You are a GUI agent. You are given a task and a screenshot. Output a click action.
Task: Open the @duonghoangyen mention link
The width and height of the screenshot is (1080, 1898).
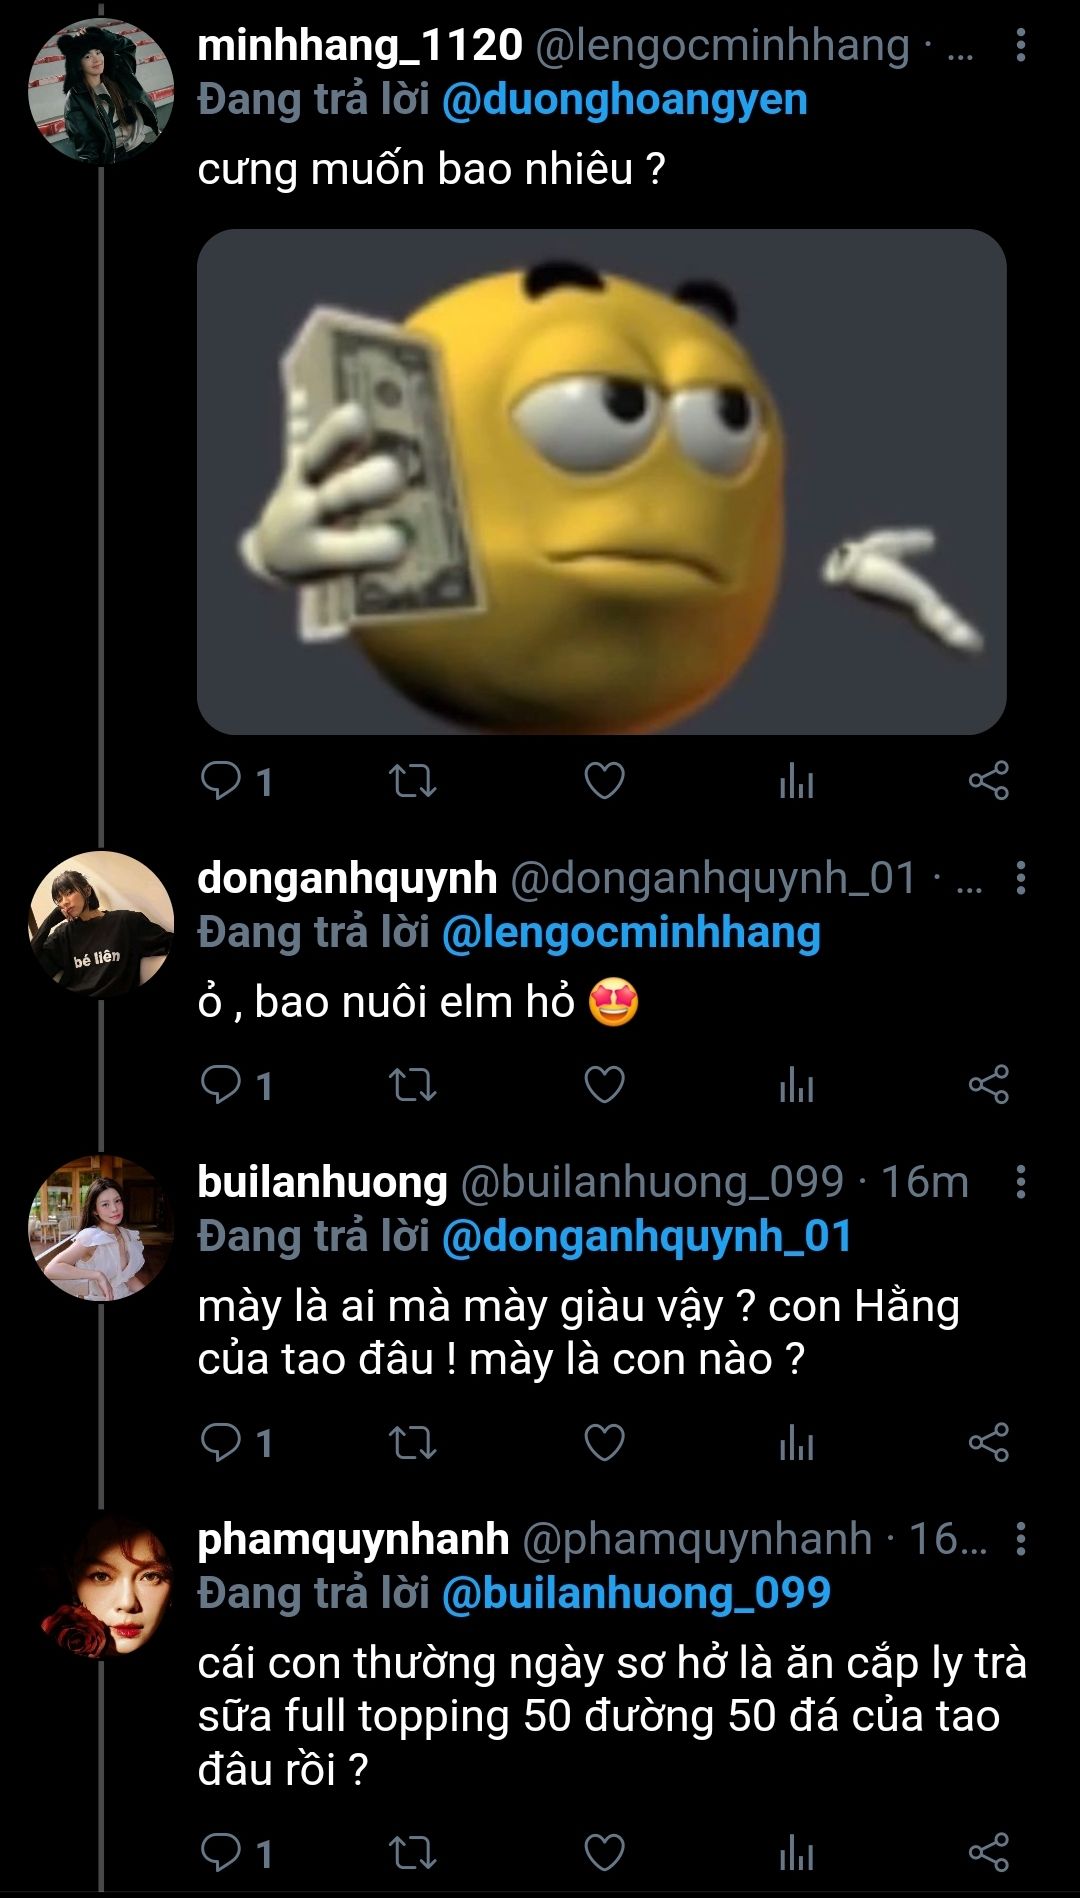(x=624, y=100)
